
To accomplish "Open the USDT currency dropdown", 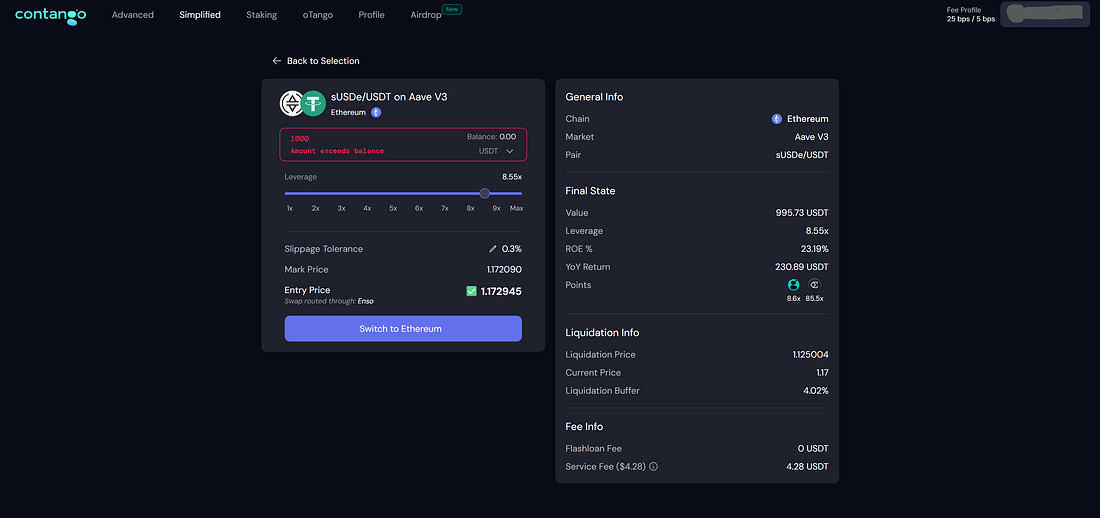I will pos(496,151).
